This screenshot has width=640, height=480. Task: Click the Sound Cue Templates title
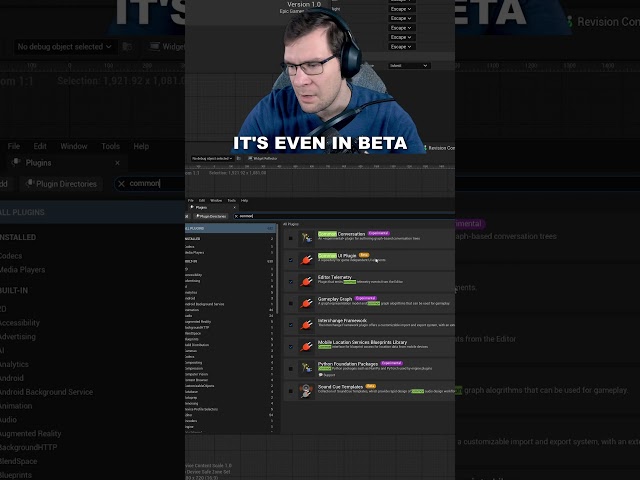(x=340, y=386)
